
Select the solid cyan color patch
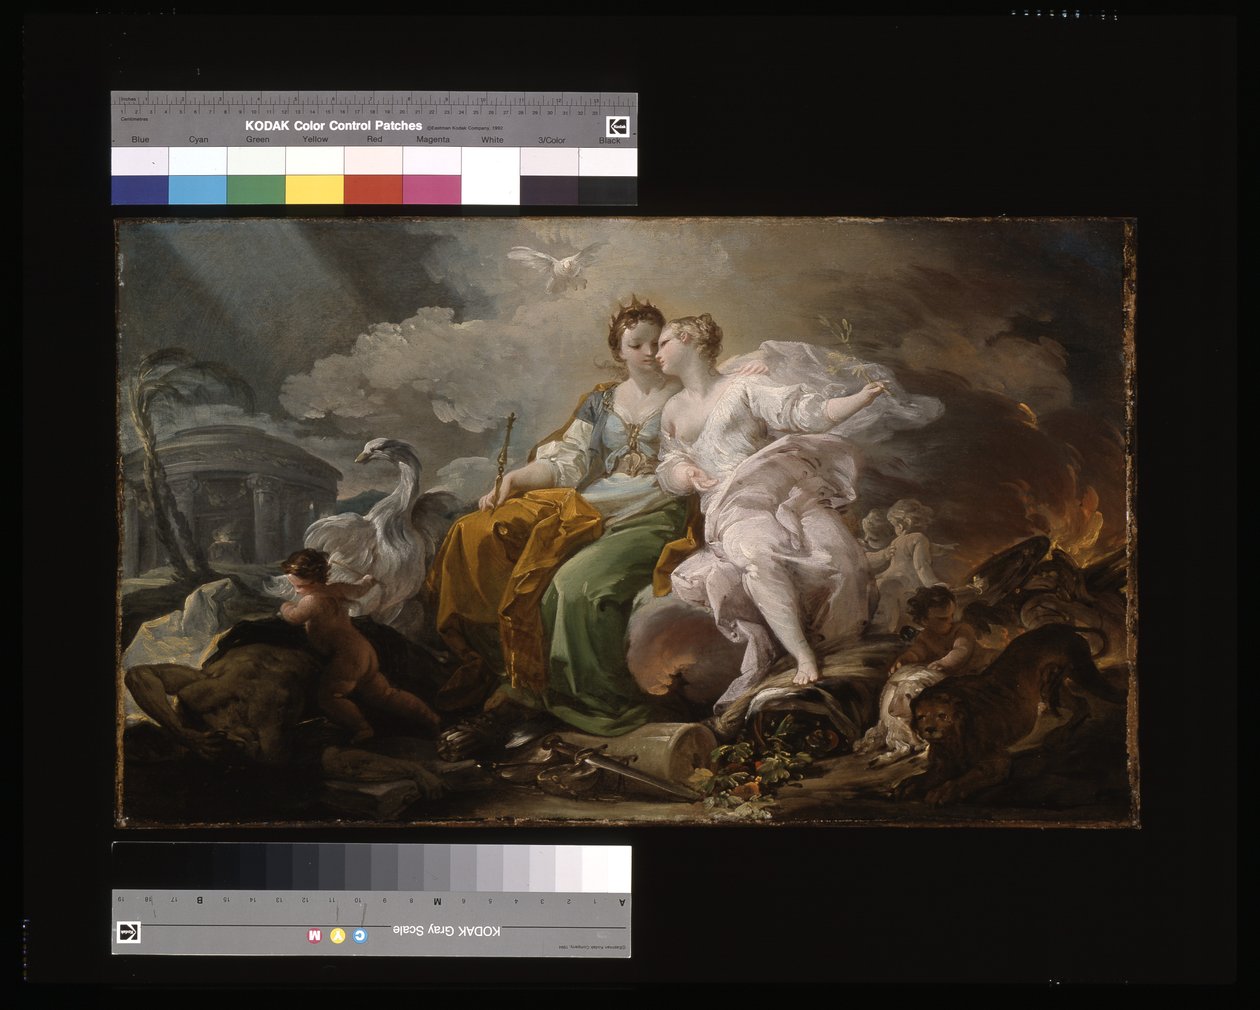[198, 190]
